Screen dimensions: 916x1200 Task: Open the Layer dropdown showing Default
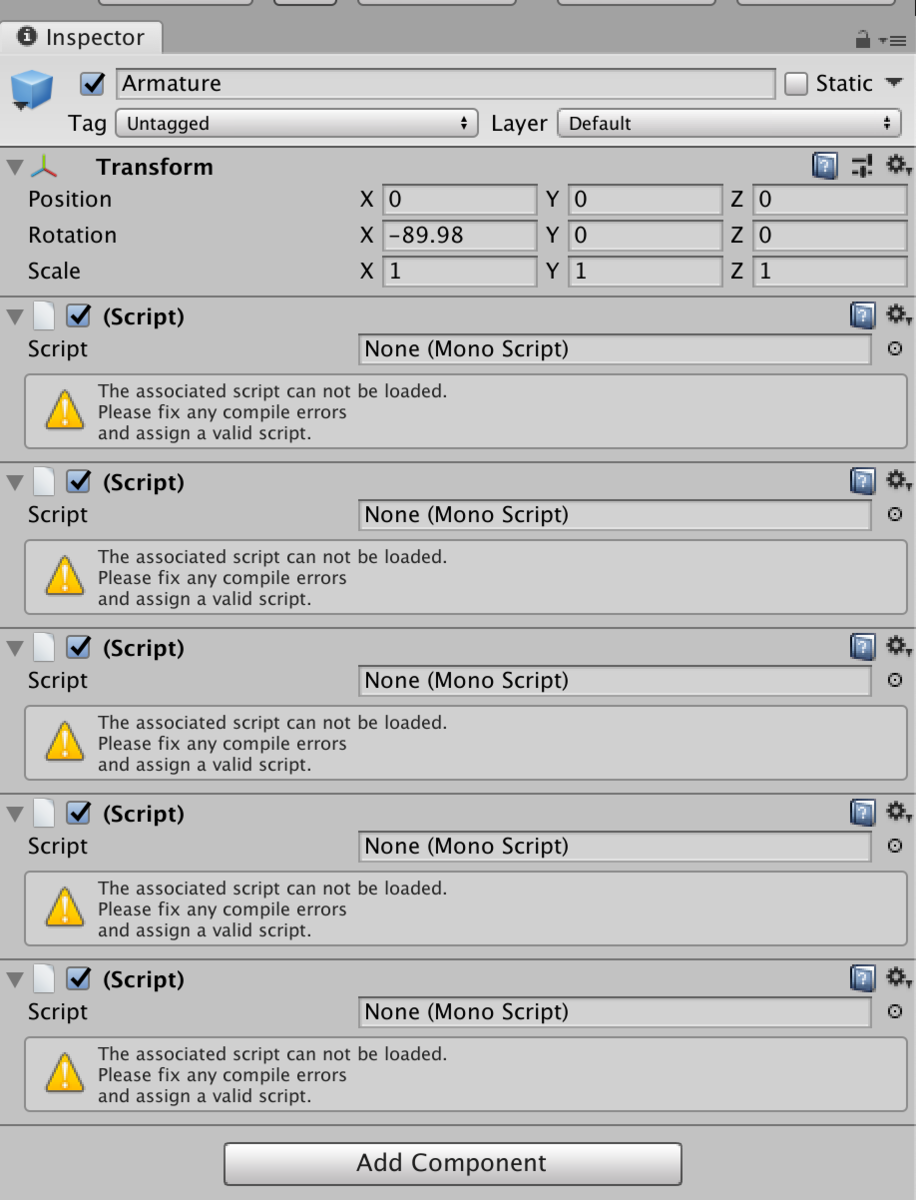728,124
